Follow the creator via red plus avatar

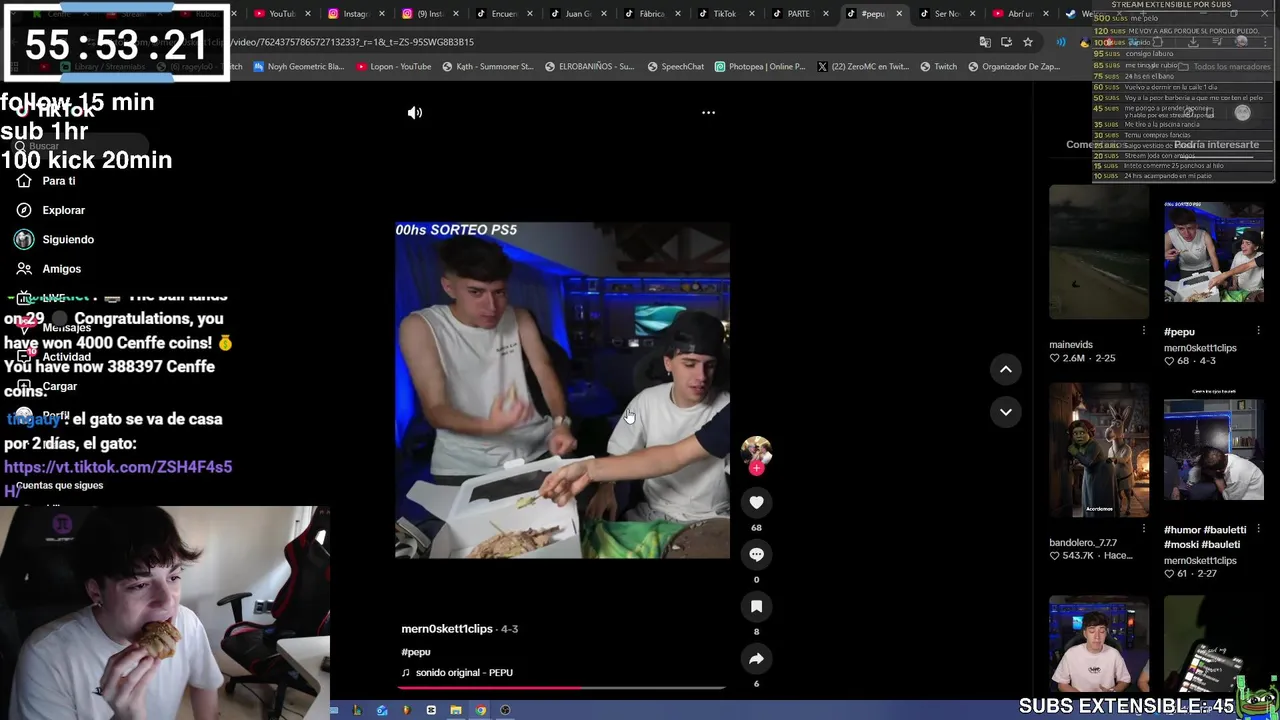click(x=756, y=467)
